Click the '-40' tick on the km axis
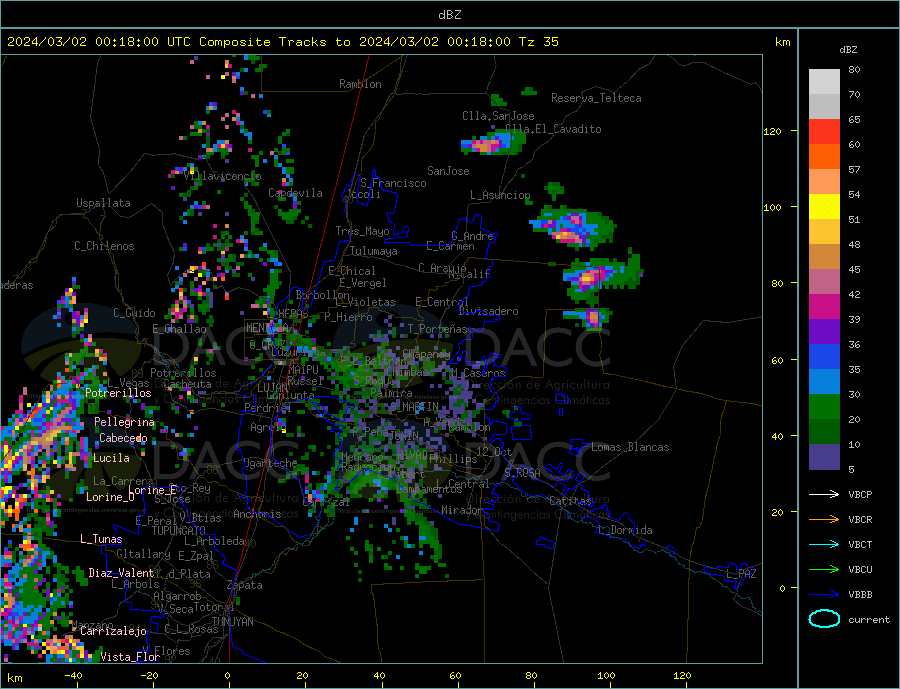The height and width of the screenshot is (689, 900). click(73, 676)
